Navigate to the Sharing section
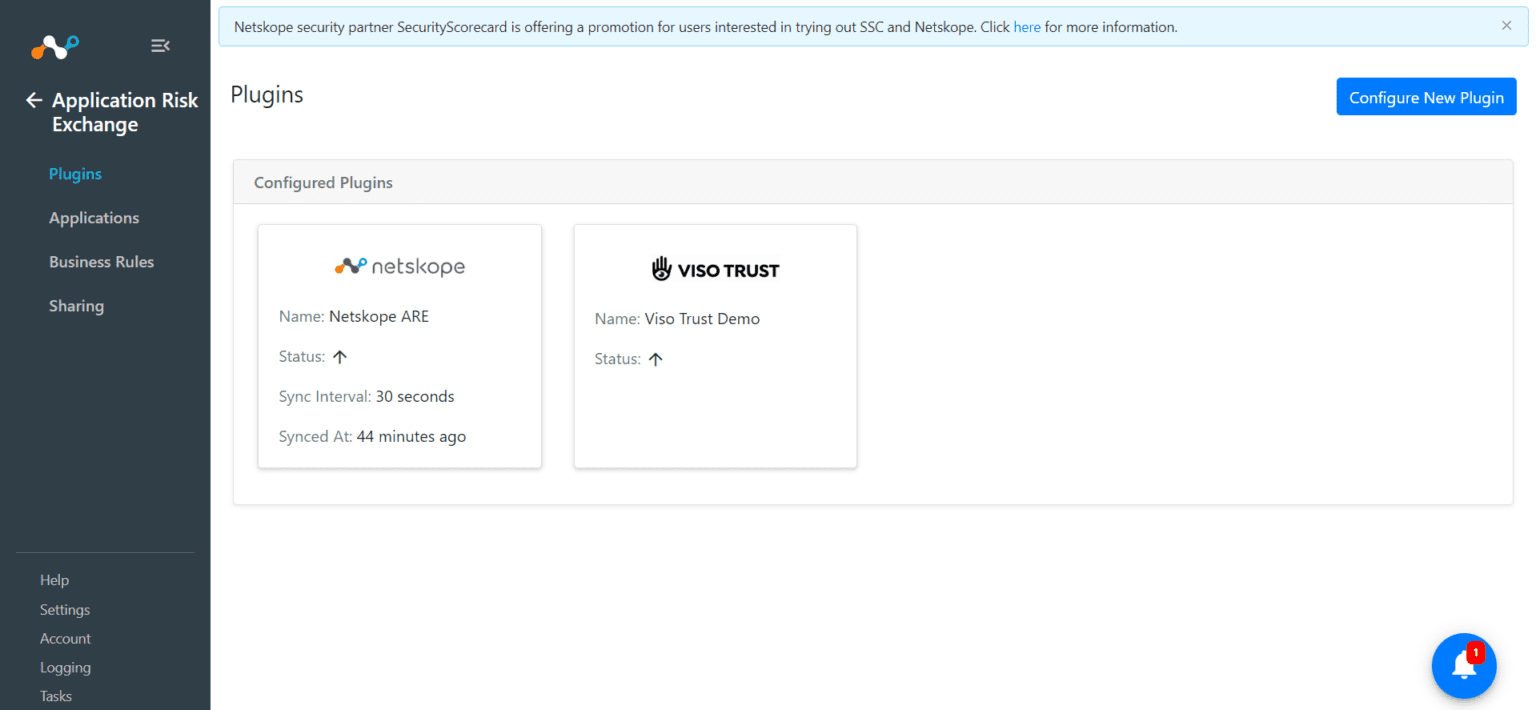 pos(76,305)
